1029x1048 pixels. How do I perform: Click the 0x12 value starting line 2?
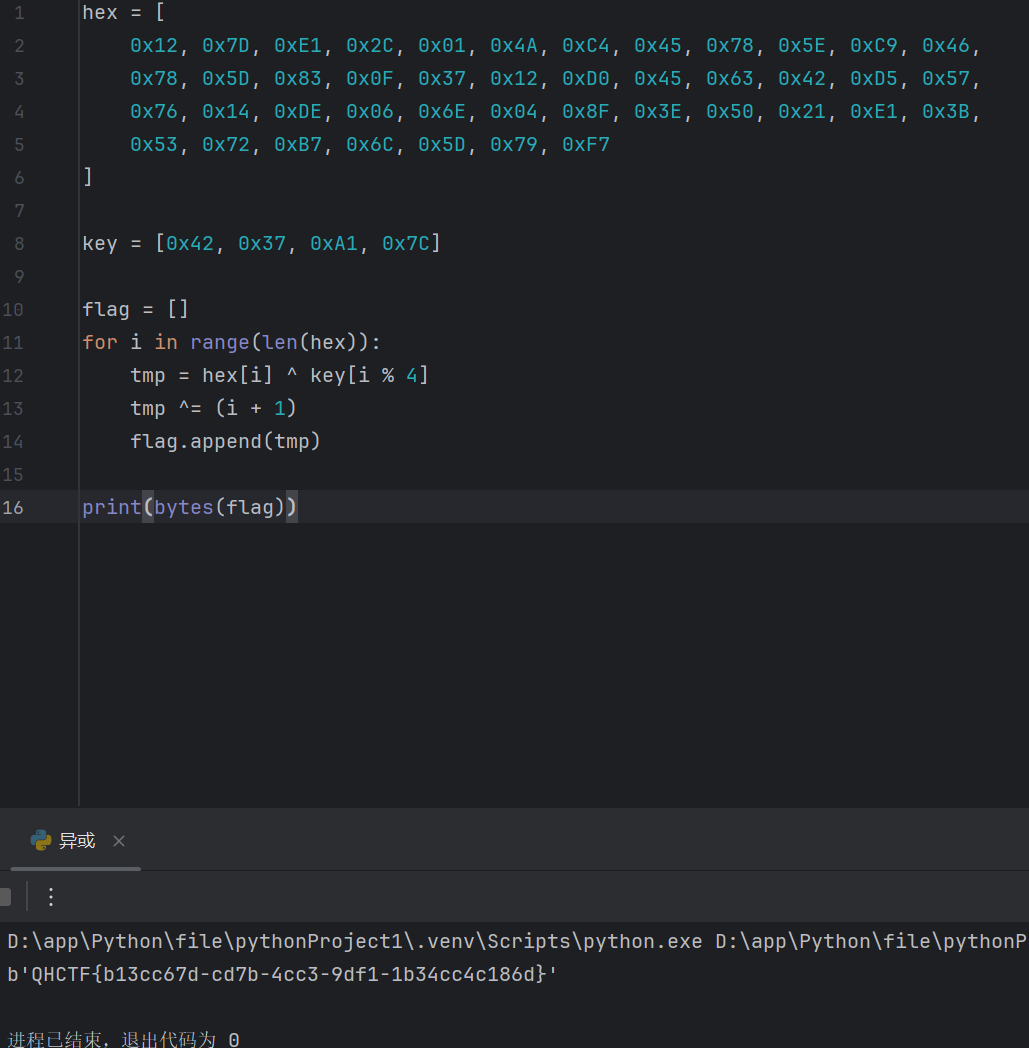click(x=154, y=46)
